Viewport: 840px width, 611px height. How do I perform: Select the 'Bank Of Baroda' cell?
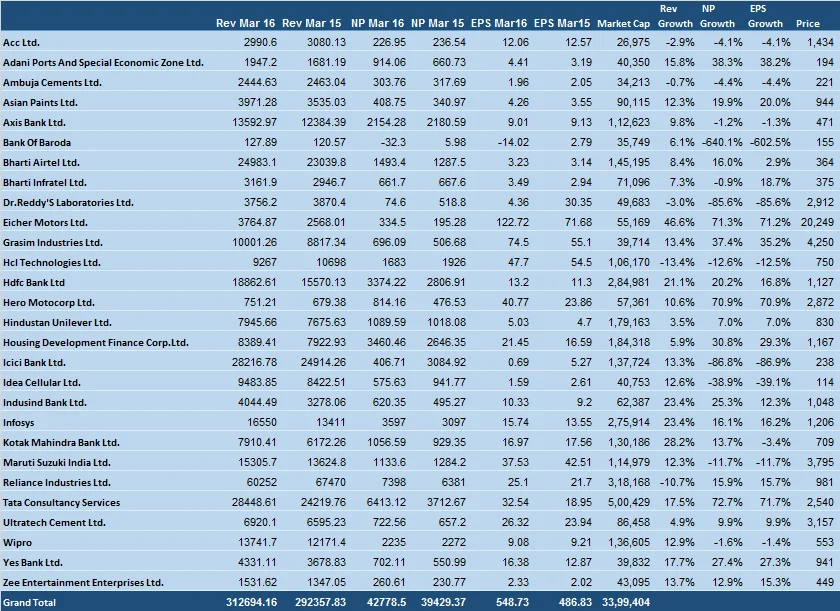point(36,142)
